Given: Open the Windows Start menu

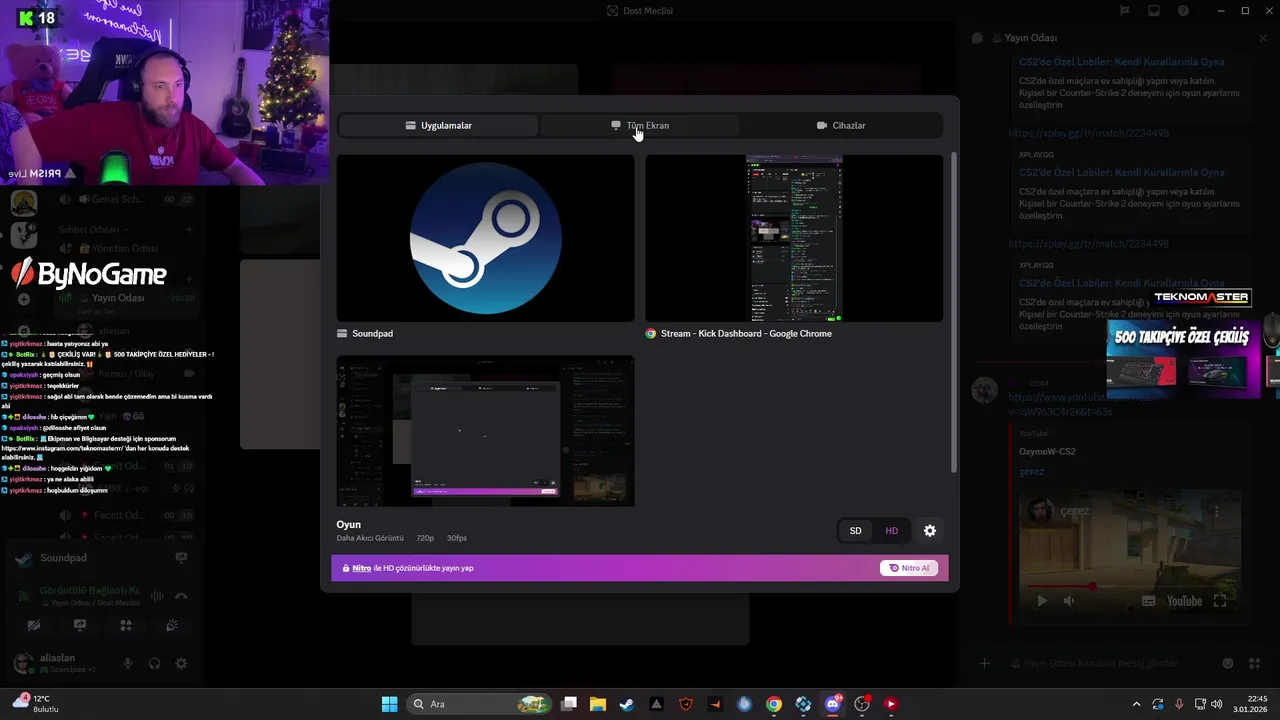Looking at the screenshot, I should [389, 704].
